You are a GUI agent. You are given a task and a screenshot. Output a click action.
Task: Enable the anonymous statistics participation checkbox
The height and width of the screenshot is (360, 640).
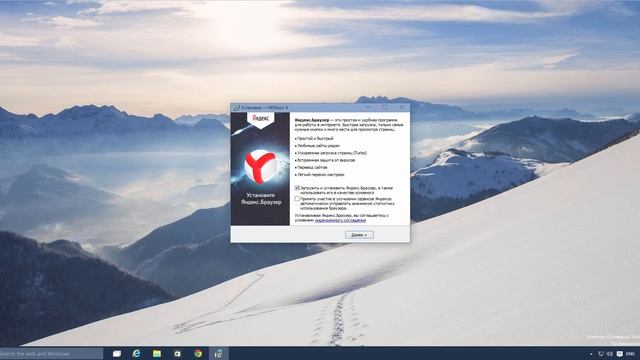pyautogui.click(x=297, y=199)
